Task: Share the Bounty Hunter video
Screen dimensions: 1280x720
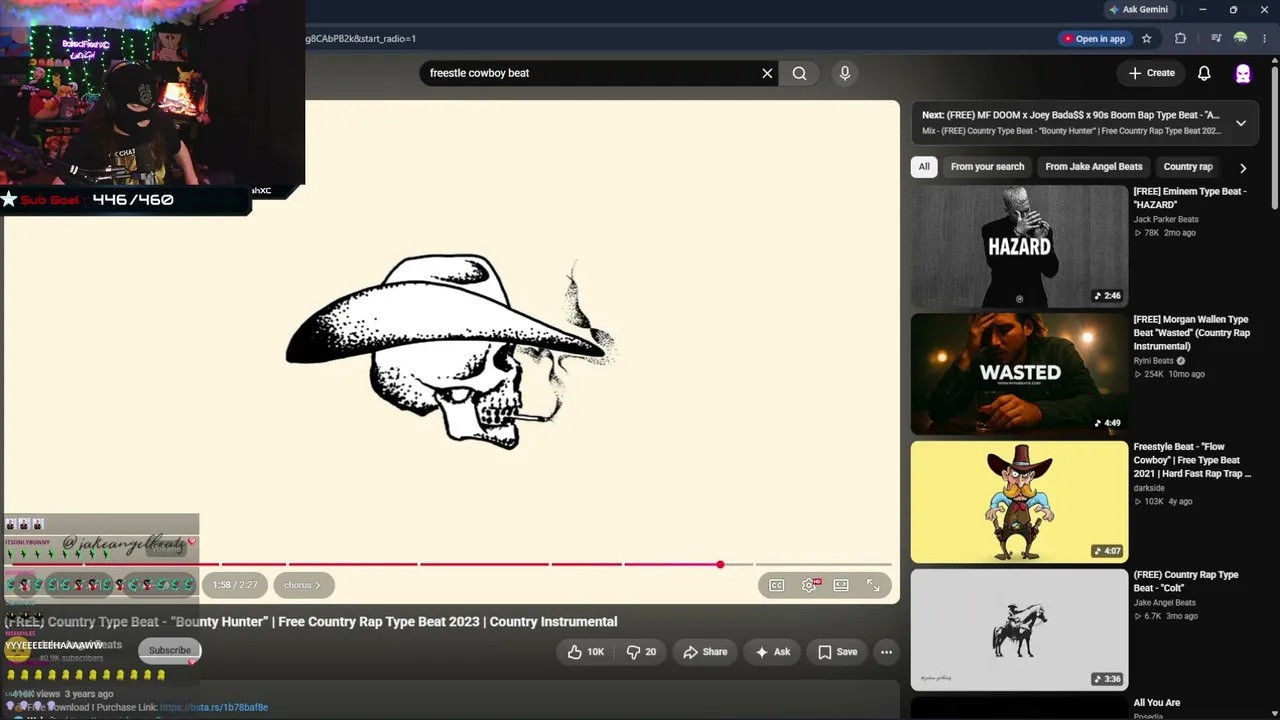Action: pos(705,652)
